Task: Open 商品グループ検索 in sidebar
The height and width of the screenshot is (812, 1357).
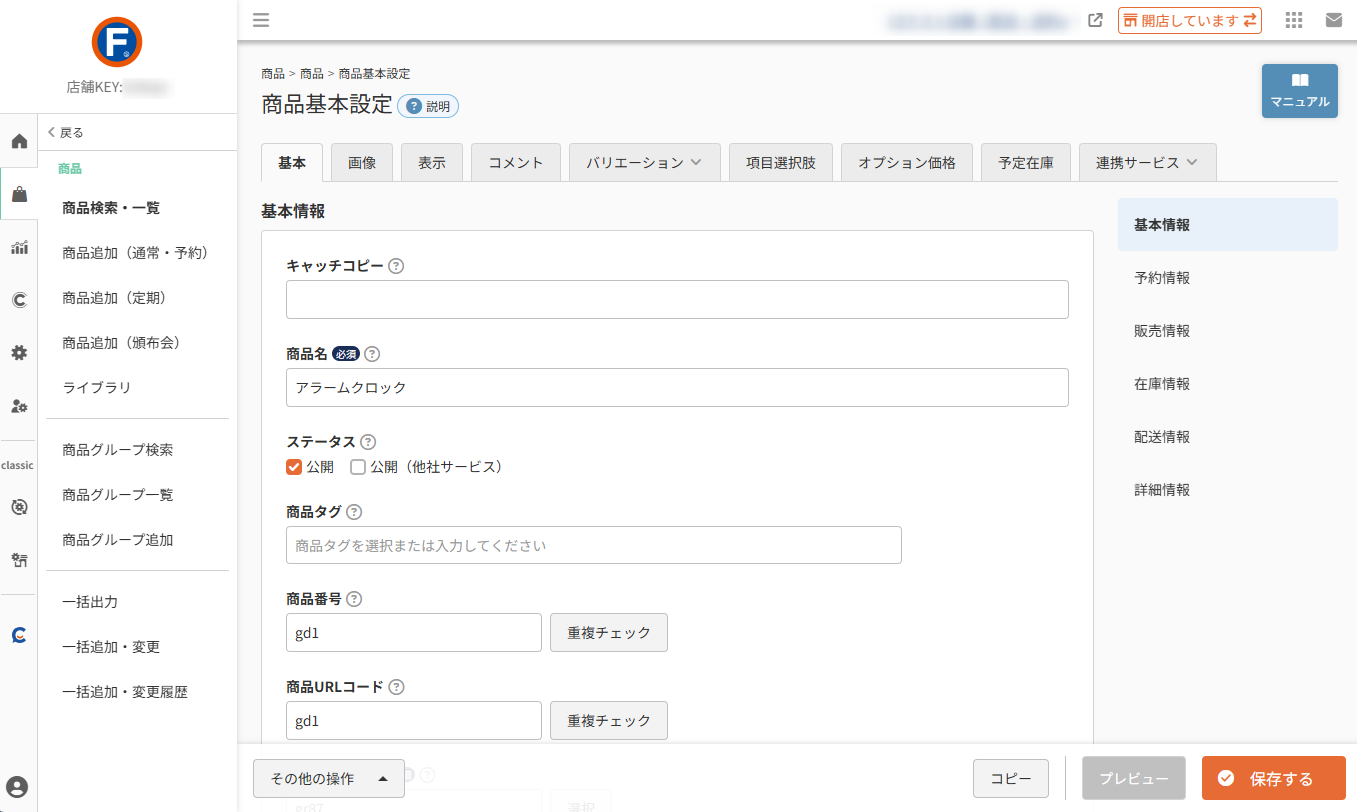Action: [117, 450]
